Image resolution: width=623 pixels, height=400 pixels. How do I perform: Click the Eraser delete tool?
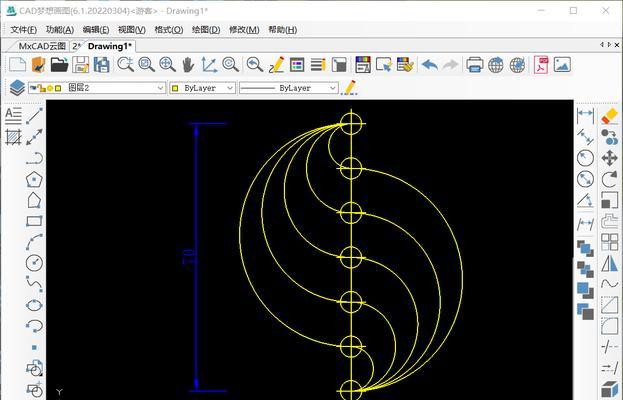(x=609, y=116)
